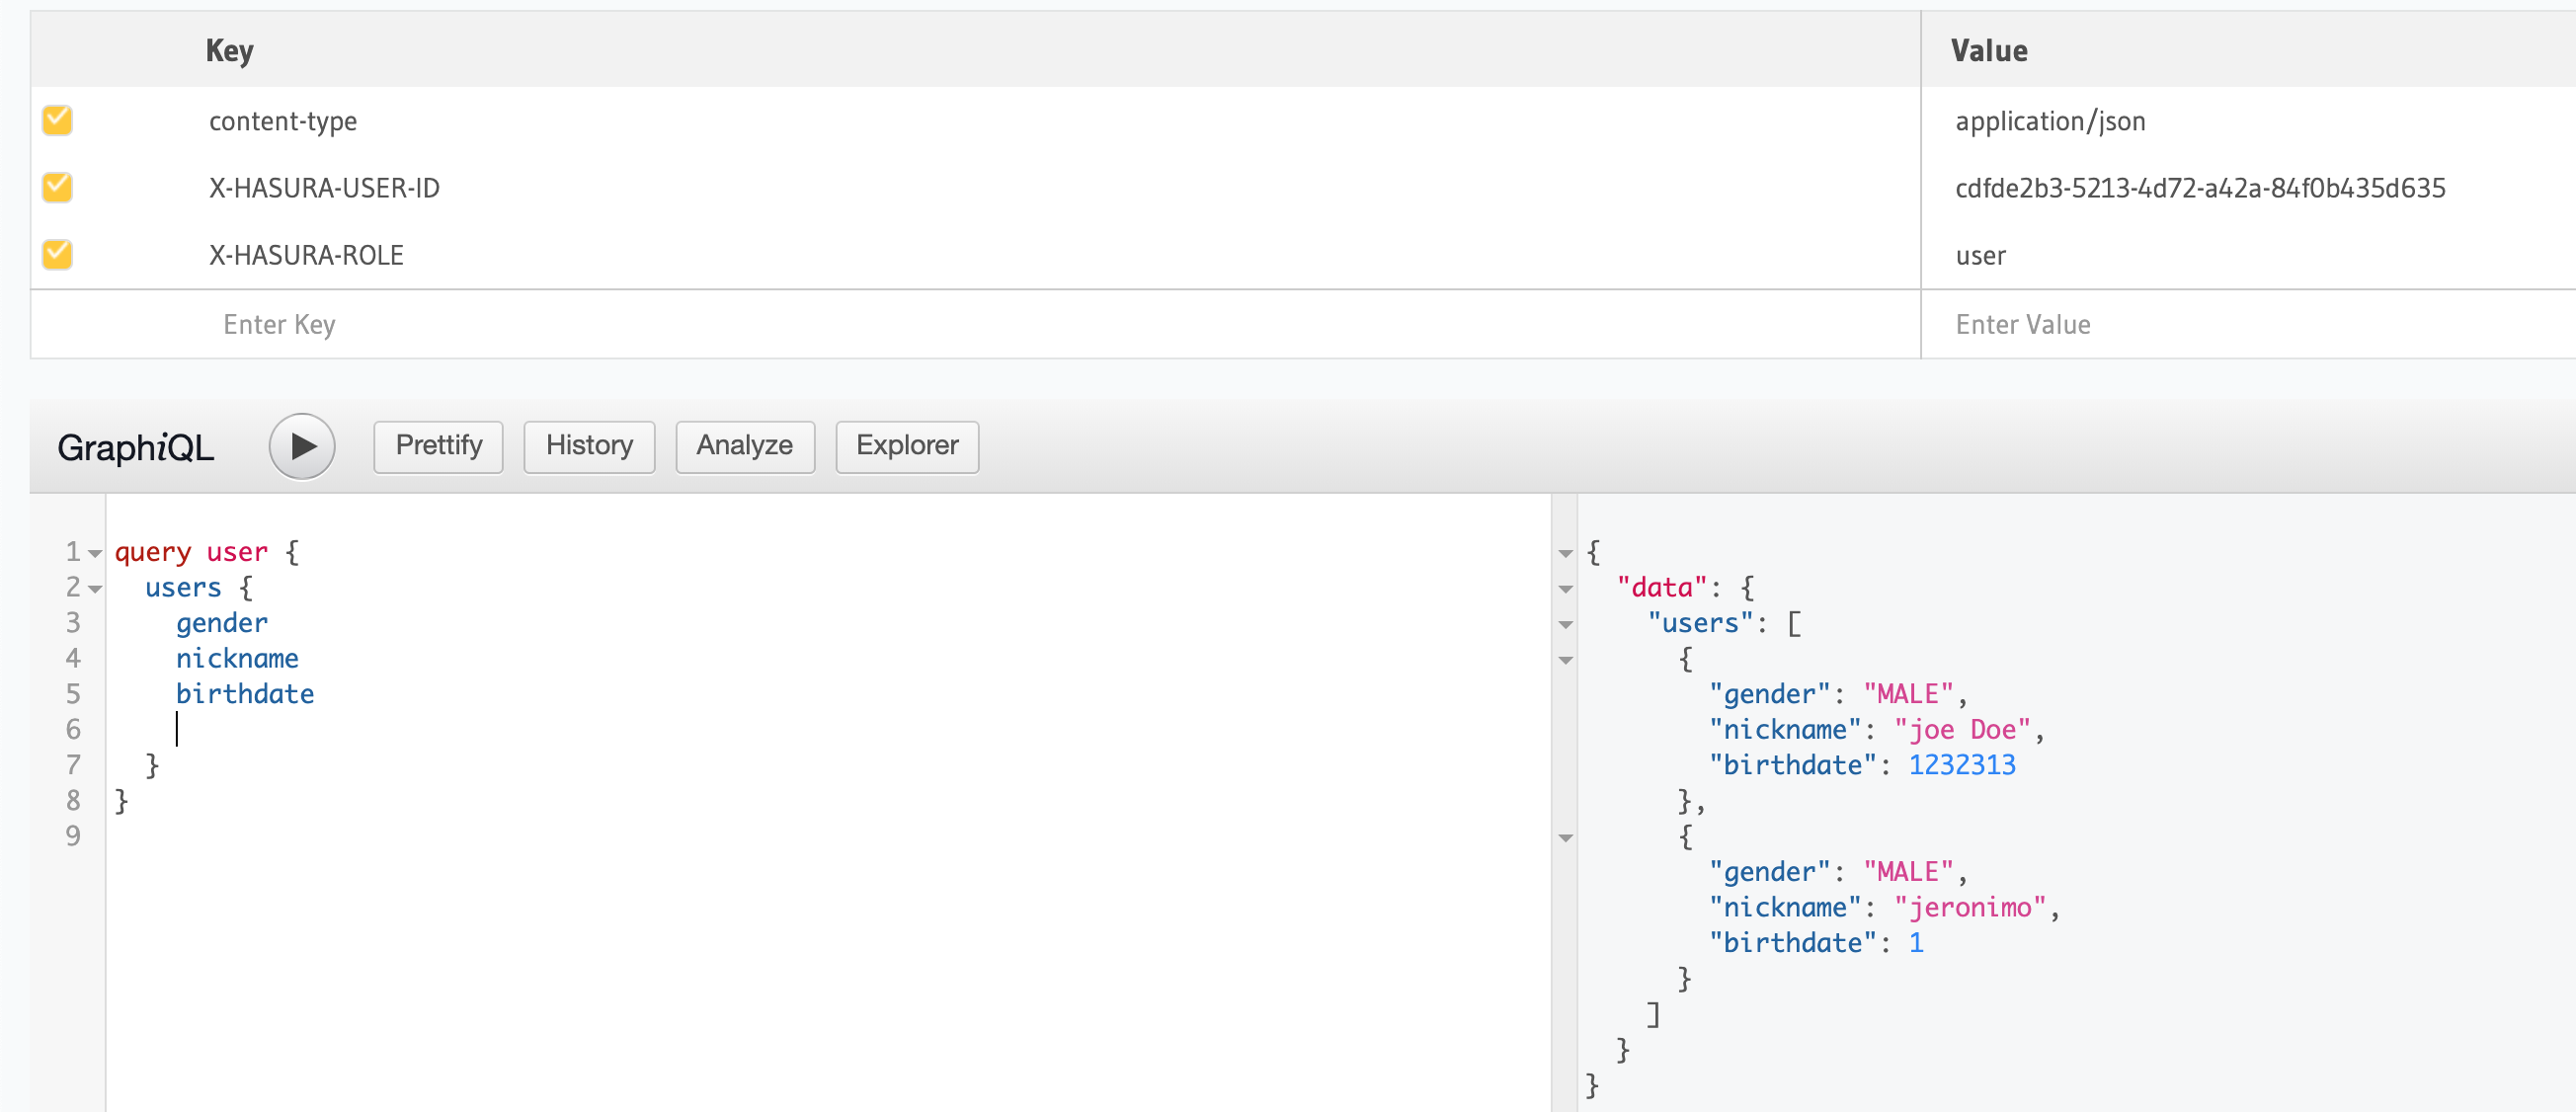This screenshot has width=2576, height=1112.
Task: Collapse the second user object in results
Action: coord(1565,838)
